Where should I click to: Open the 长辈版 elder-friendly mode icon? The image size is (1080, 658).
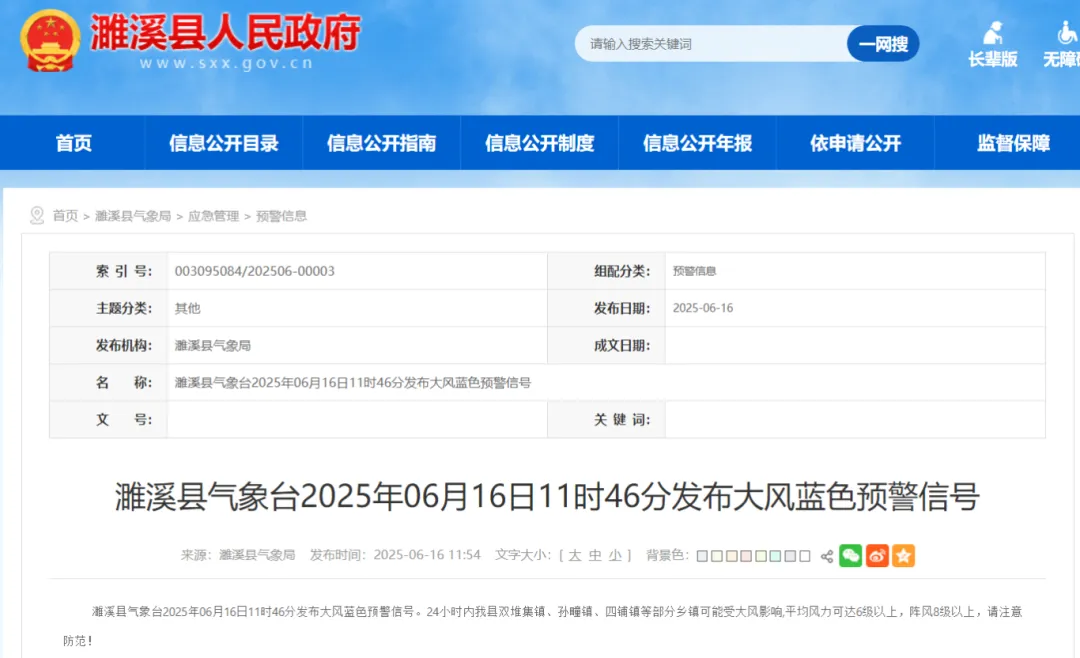click(993, 44)
